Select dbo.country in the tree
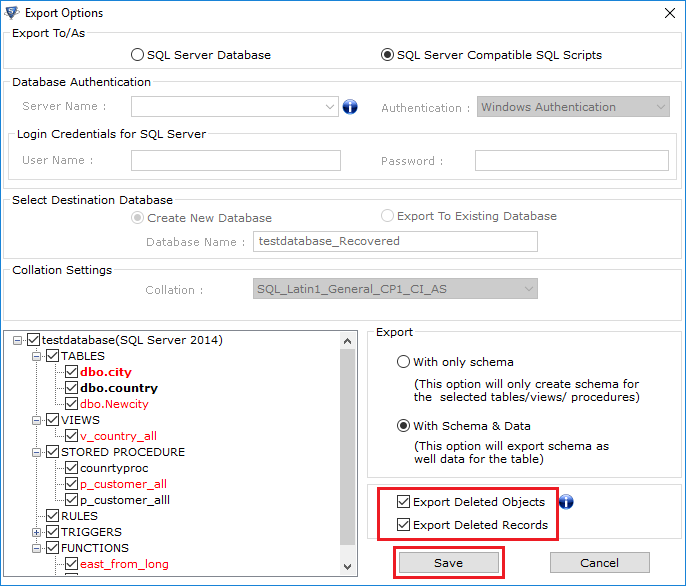The image size is (686, 586). point(119,388)
